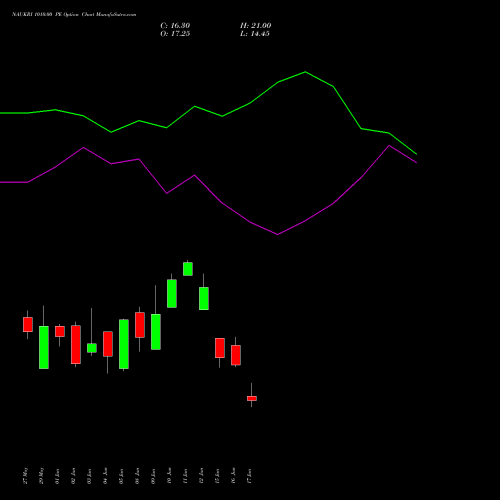The image size is (500, 500).
Task: Click the lowest trough of the purple line
Action: [277, 234]
